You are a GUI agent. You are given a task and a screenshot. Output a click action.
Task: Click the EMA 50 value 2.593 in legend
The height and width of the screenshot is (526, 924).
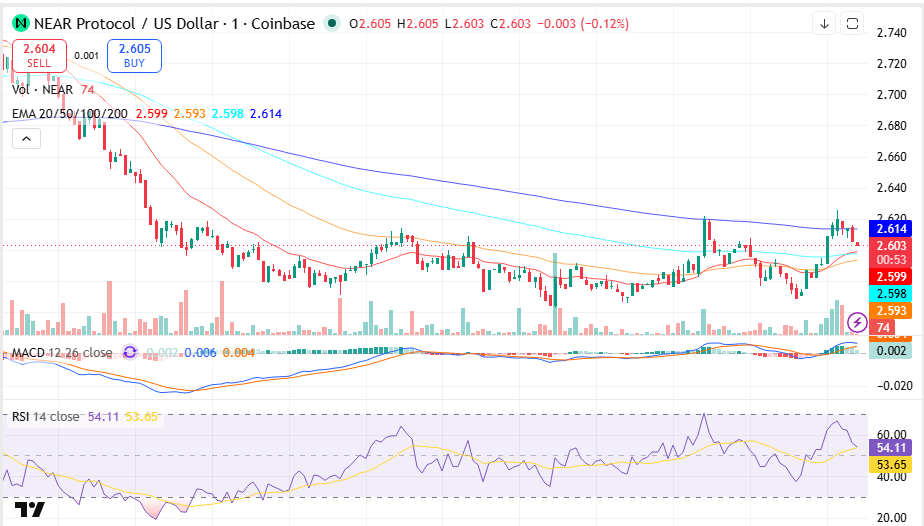(189, 114)
